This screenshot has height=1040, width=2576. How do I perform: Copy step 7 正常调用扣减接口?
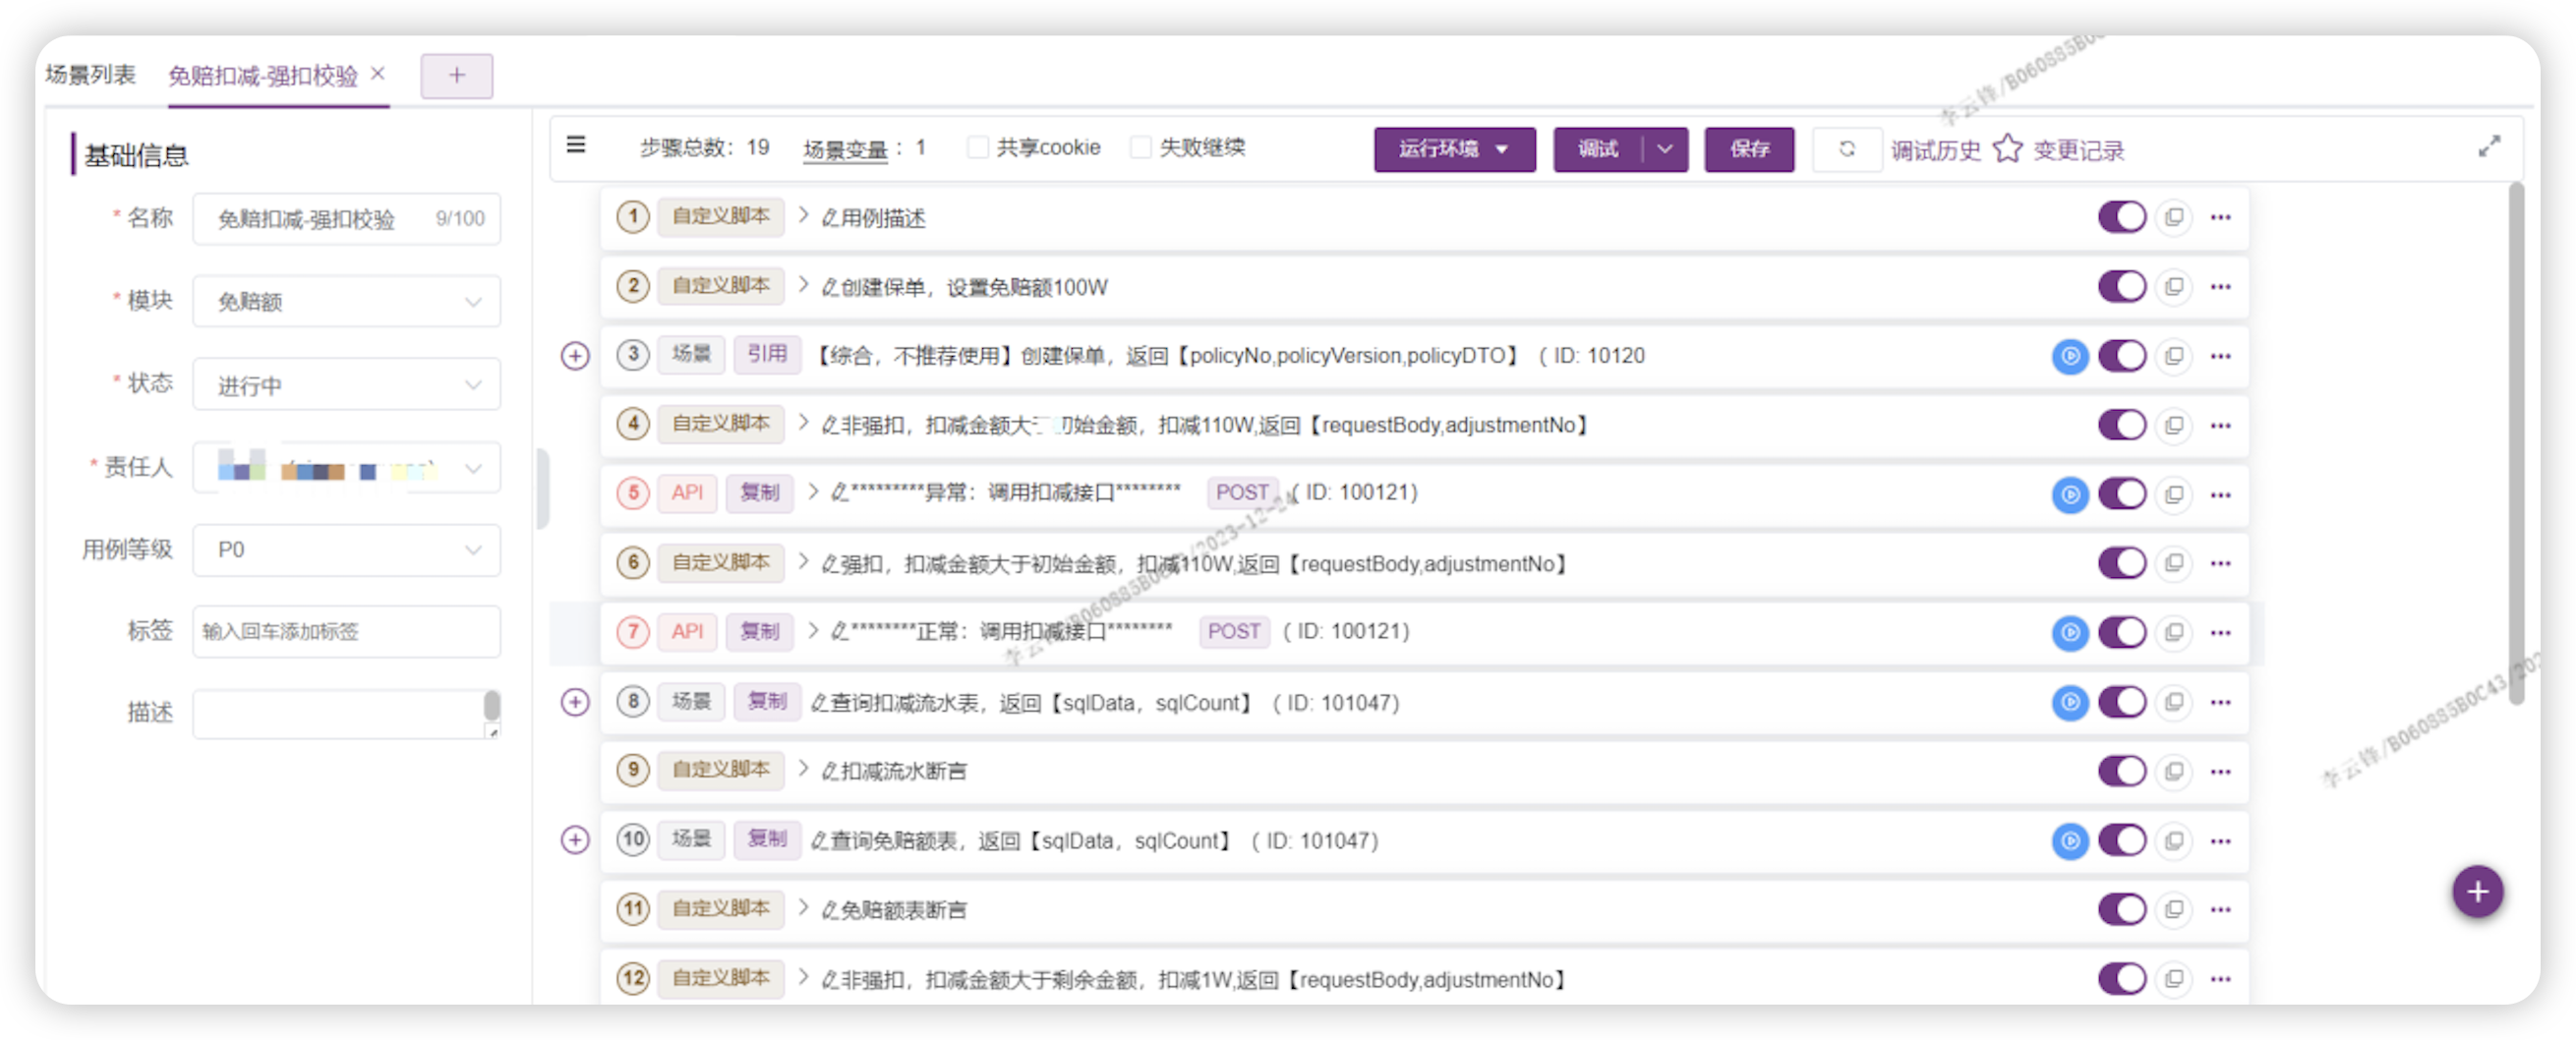pyautogui.click(x=2174, y=633)
